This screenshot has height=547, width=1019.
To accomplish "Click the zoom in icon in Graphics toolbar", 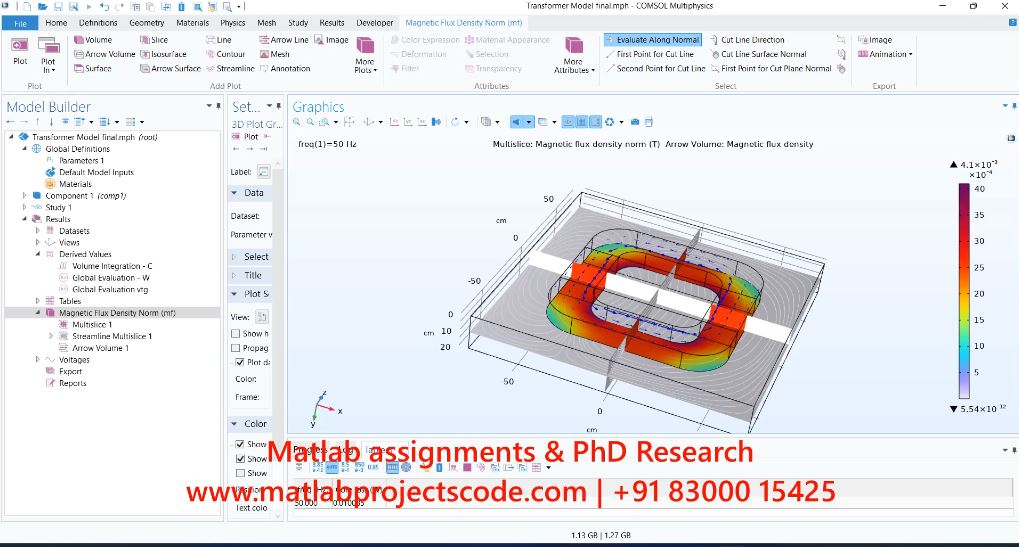I will coord(296,121).
